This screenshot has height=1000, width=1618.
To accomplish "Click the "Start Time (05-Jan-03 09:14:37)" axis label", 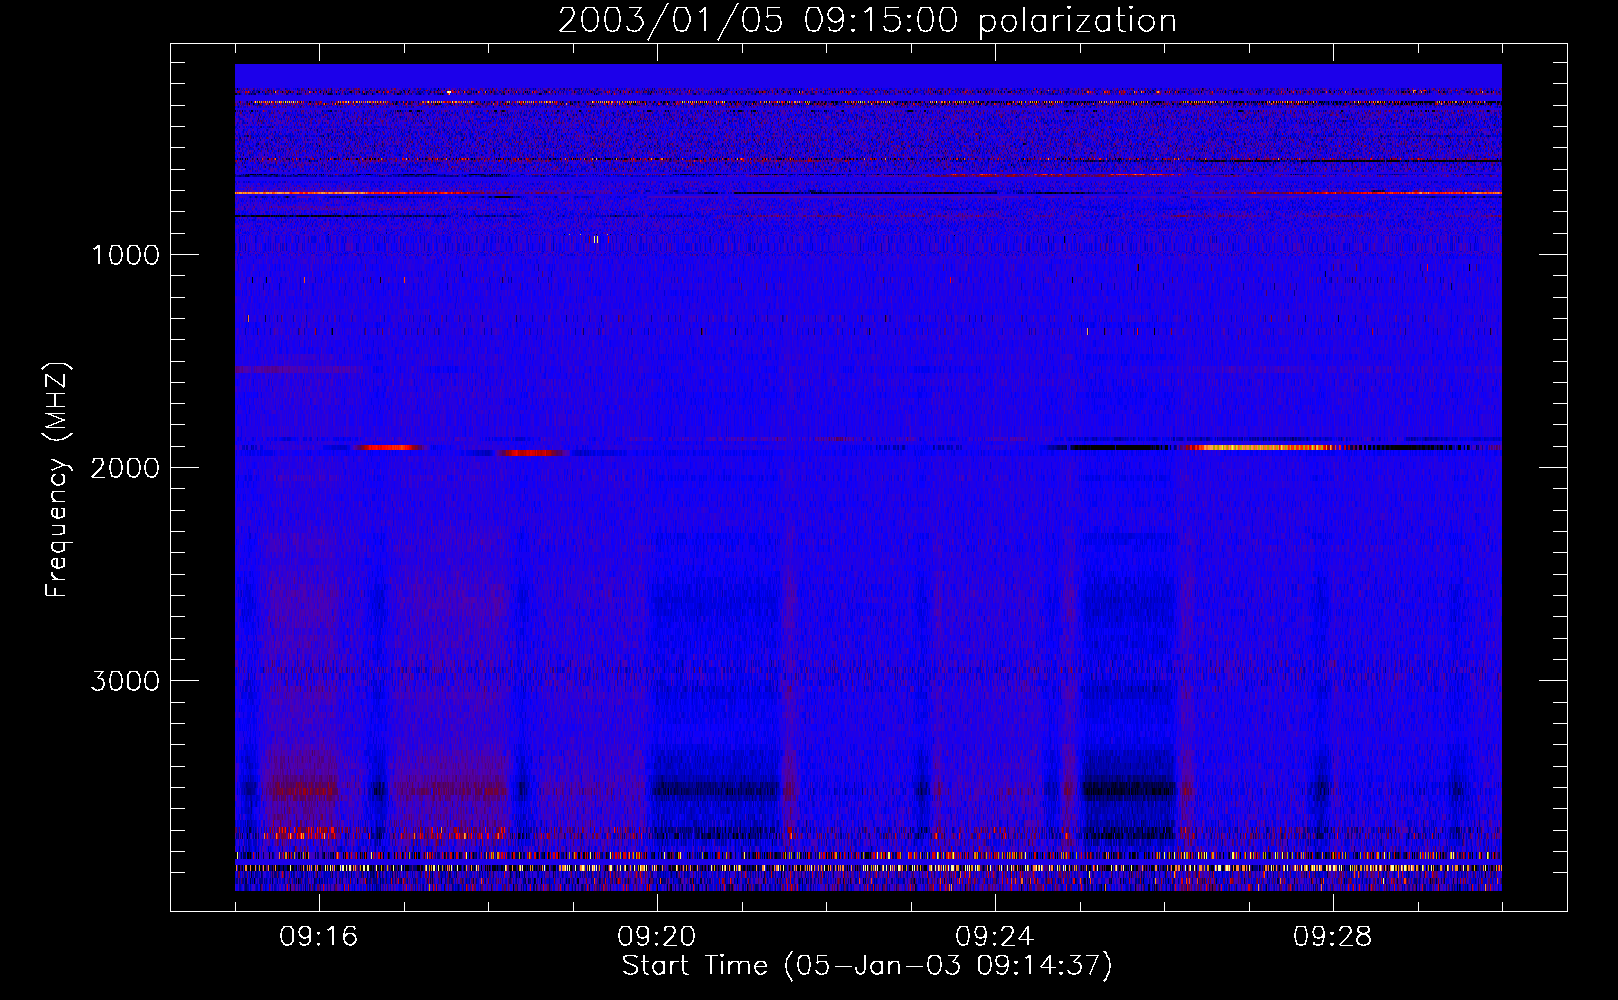I will (x=867, y=966).
